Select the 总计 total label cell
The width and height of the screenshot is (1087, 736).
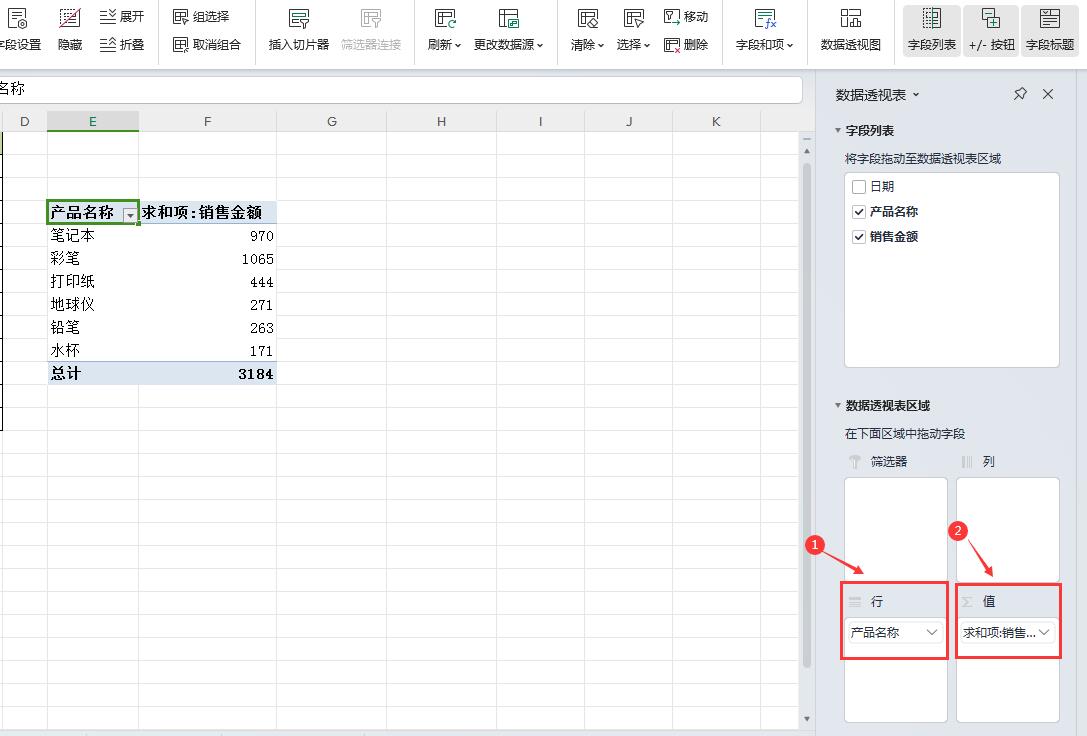(x=93, y=373)
